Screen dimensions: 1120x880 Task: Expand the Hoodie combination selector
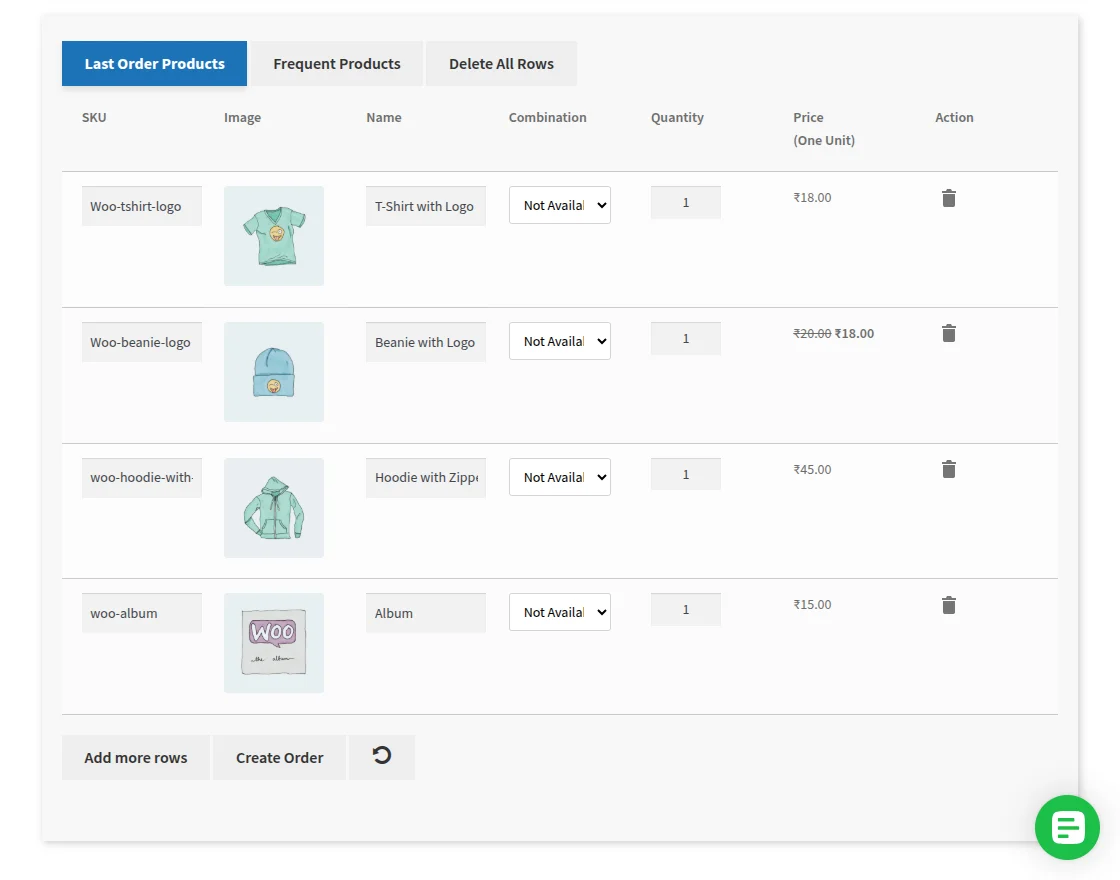coord(559,477)
